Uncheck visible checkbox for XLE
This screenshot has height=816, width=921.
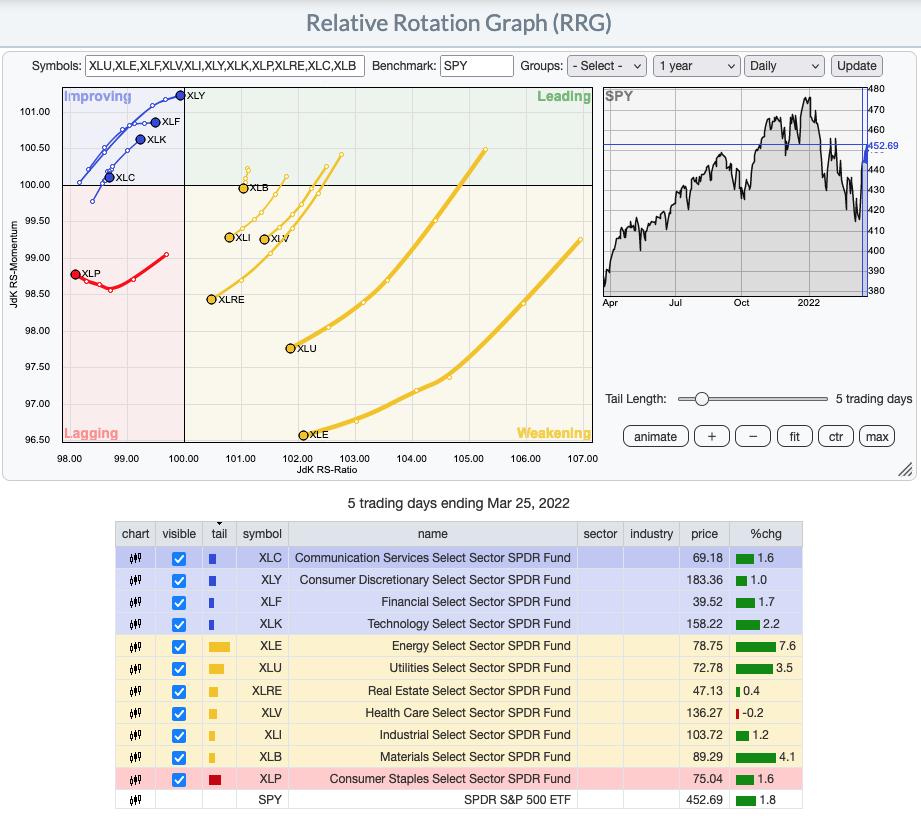[x=179, y=647]
